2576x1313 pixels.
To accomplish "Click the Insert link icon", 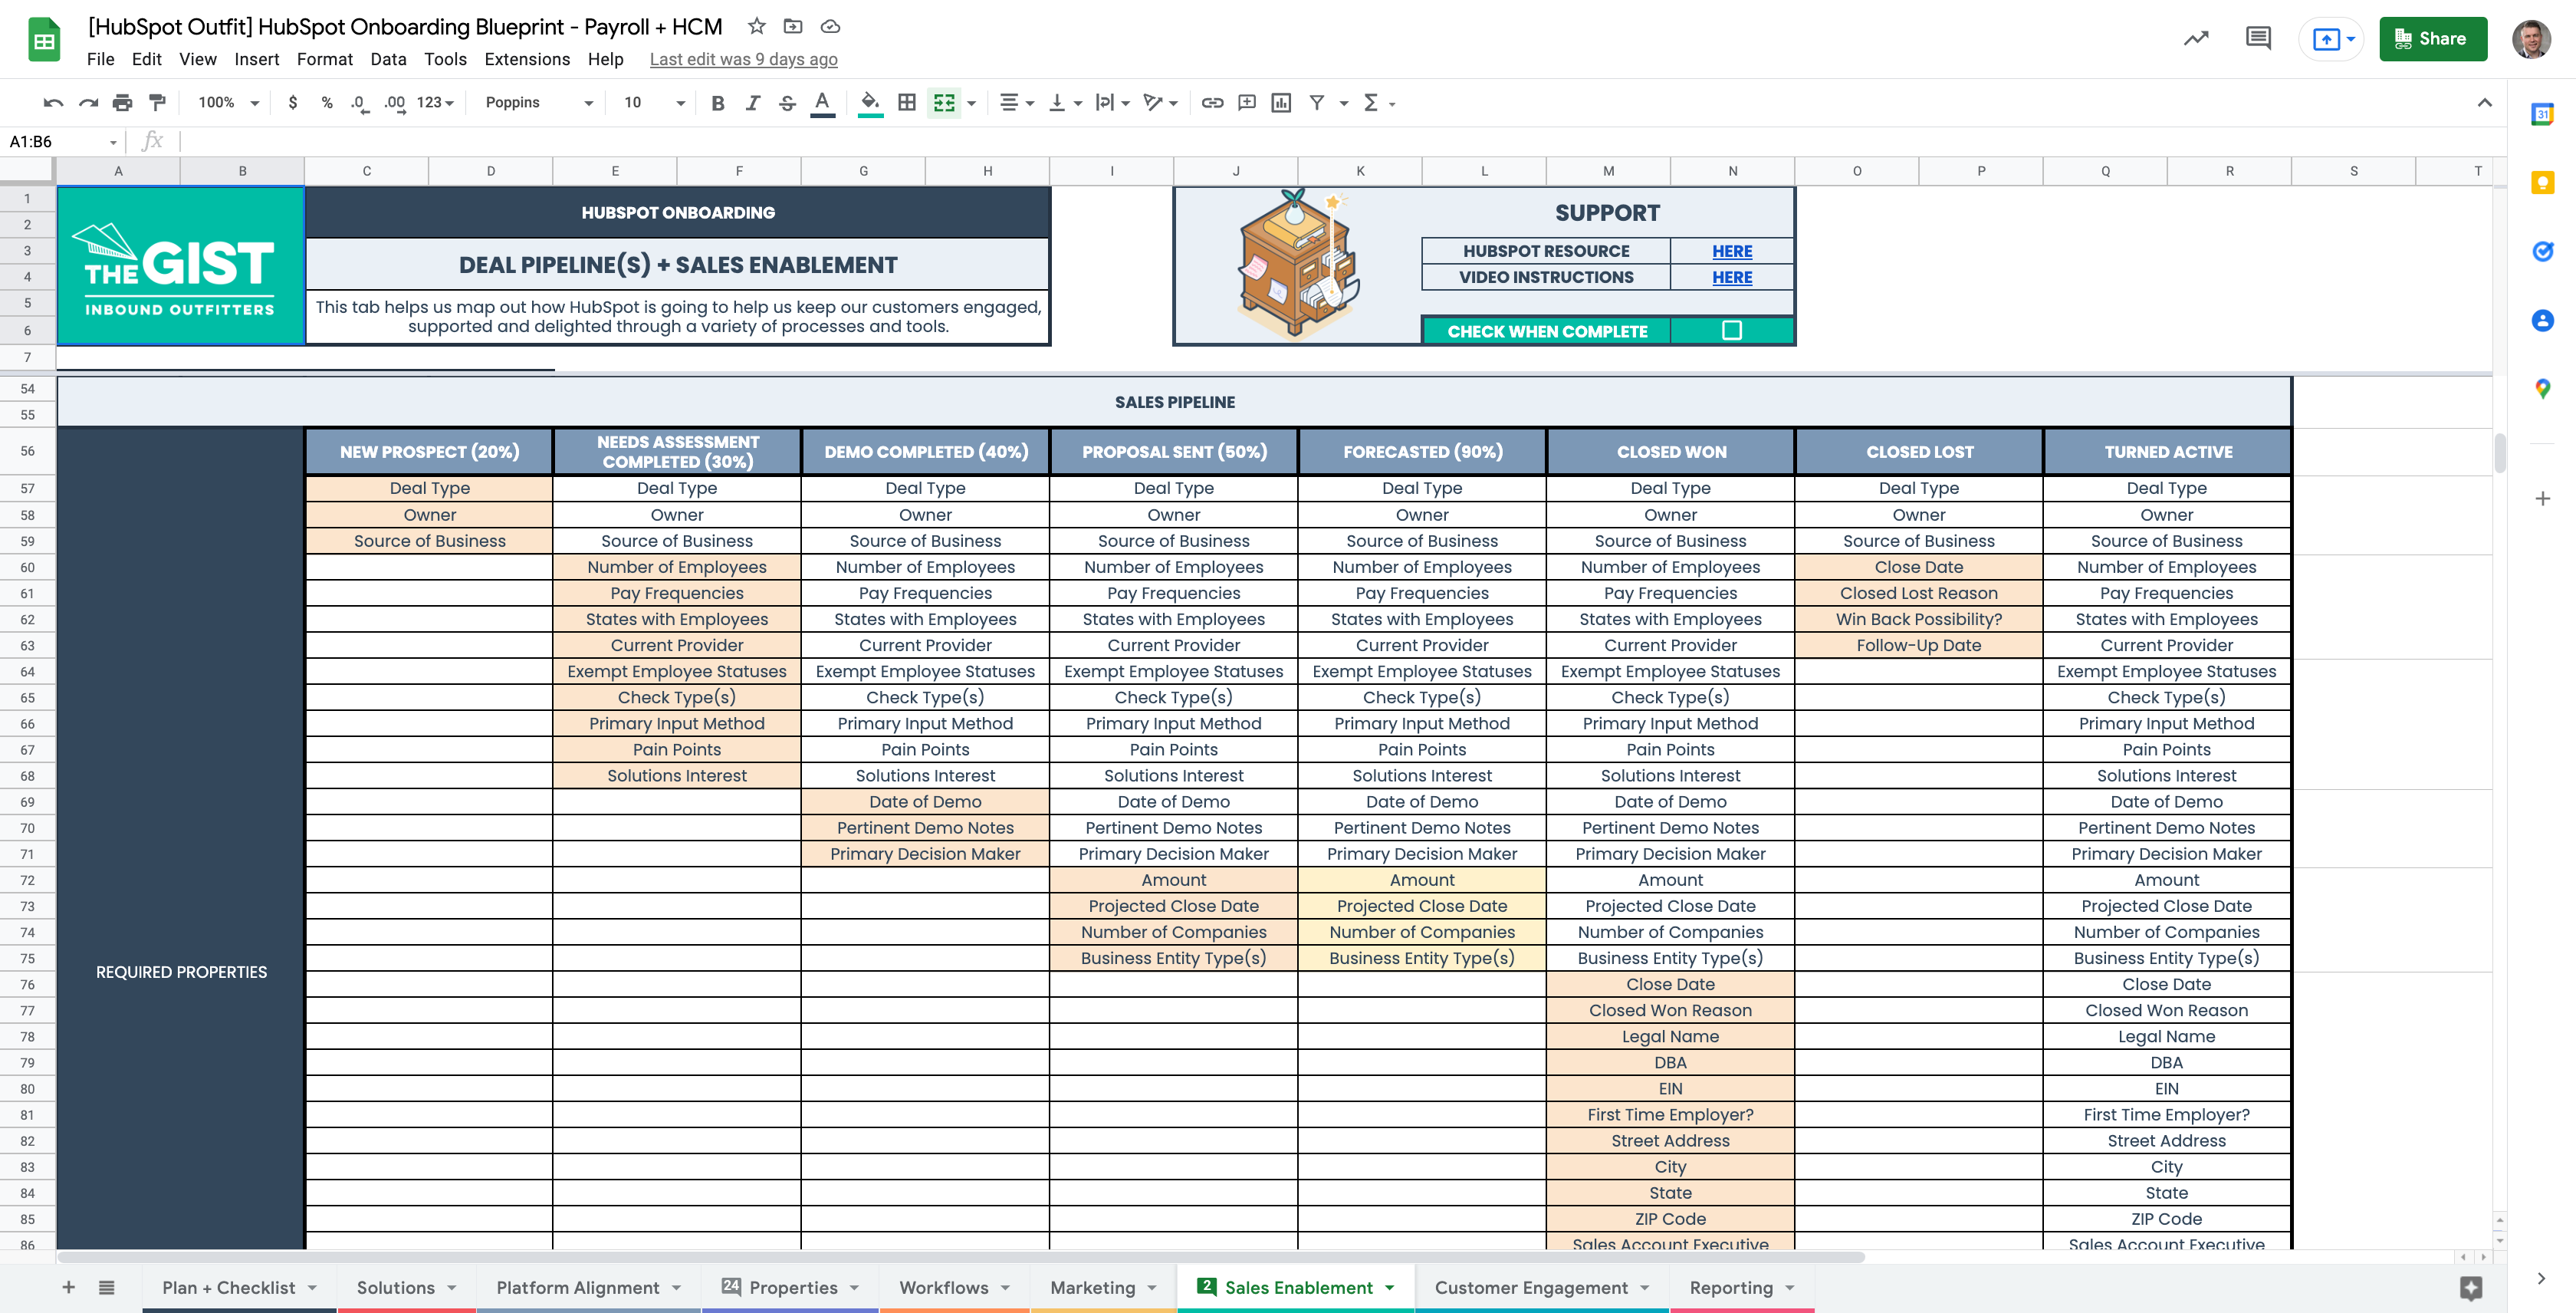I will point(1213,102).
